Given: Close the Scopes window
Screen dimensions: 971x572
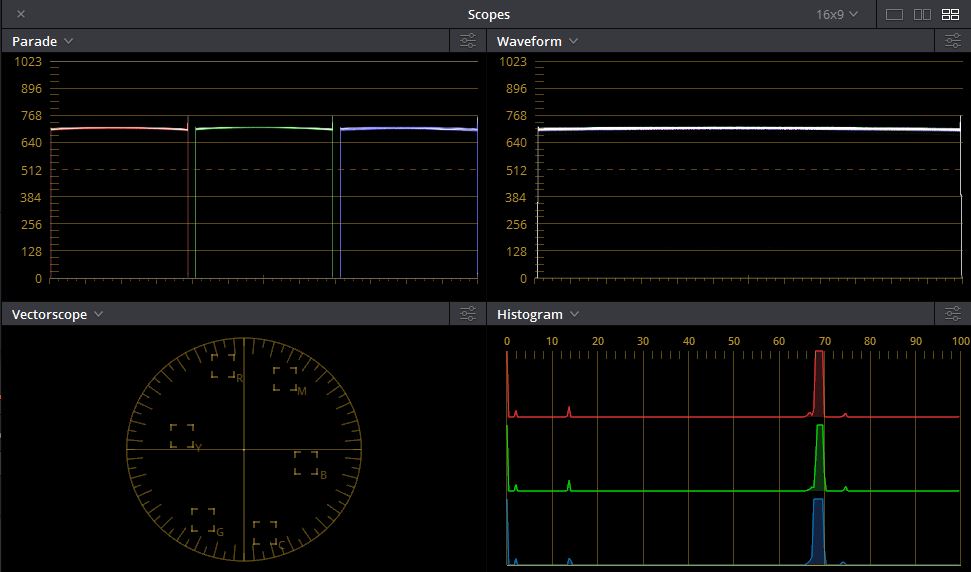Looking at the screenshot, I should pos(21,14).
